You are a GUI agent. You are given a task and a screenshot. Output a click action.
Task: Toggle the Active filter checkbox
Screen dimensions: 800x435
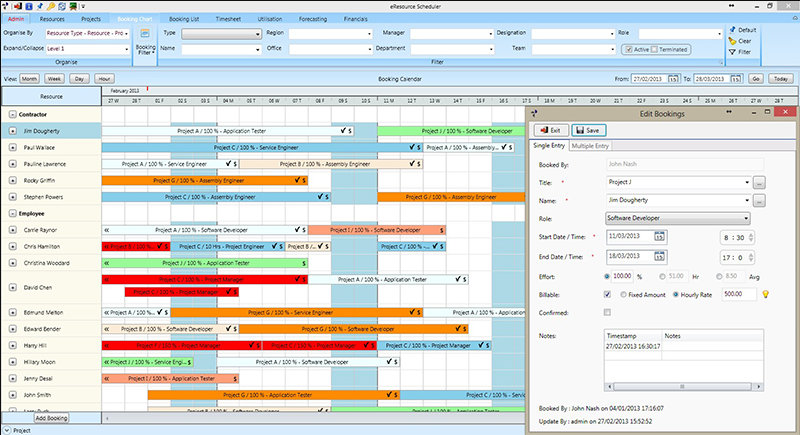[x=631, y=48]
